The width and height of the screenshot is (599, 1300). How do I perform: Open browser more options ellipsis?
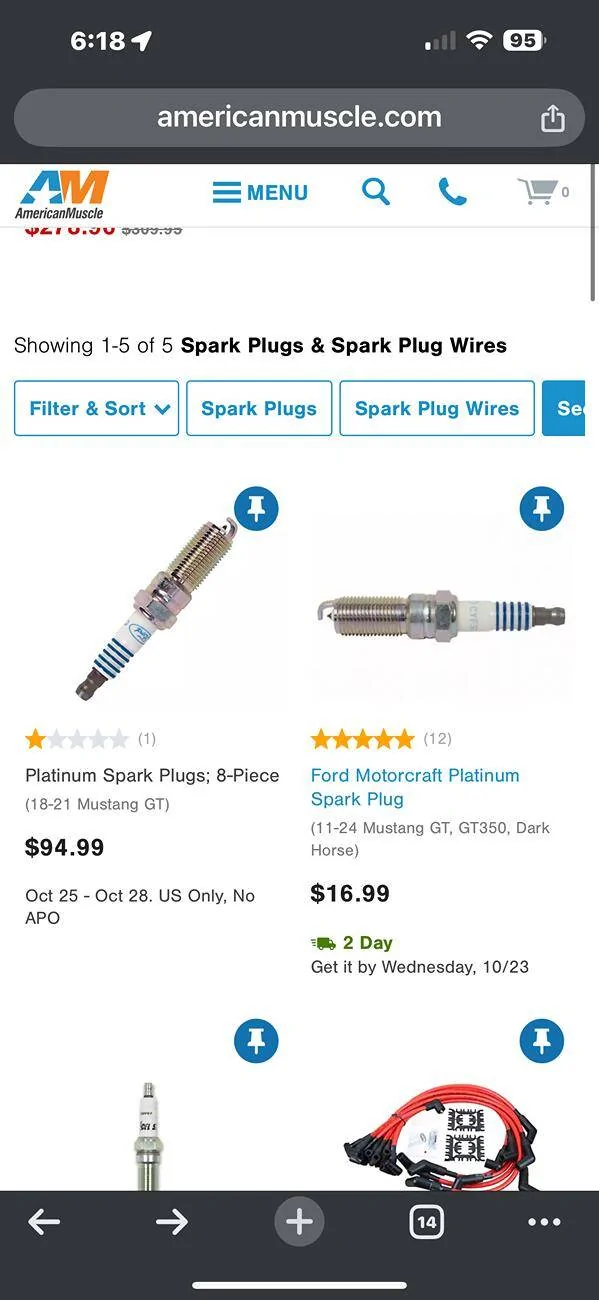(544, 1222)
